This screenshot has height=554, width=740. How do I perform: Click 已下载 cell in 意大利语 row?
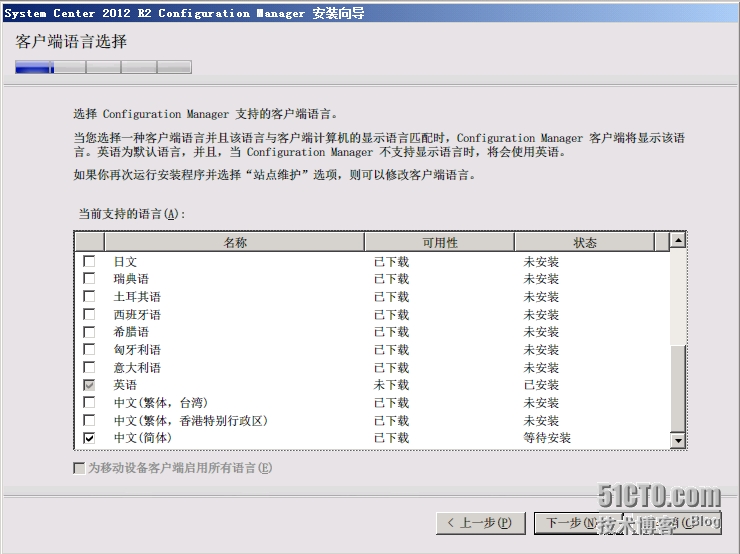click(x=391, y=368)
